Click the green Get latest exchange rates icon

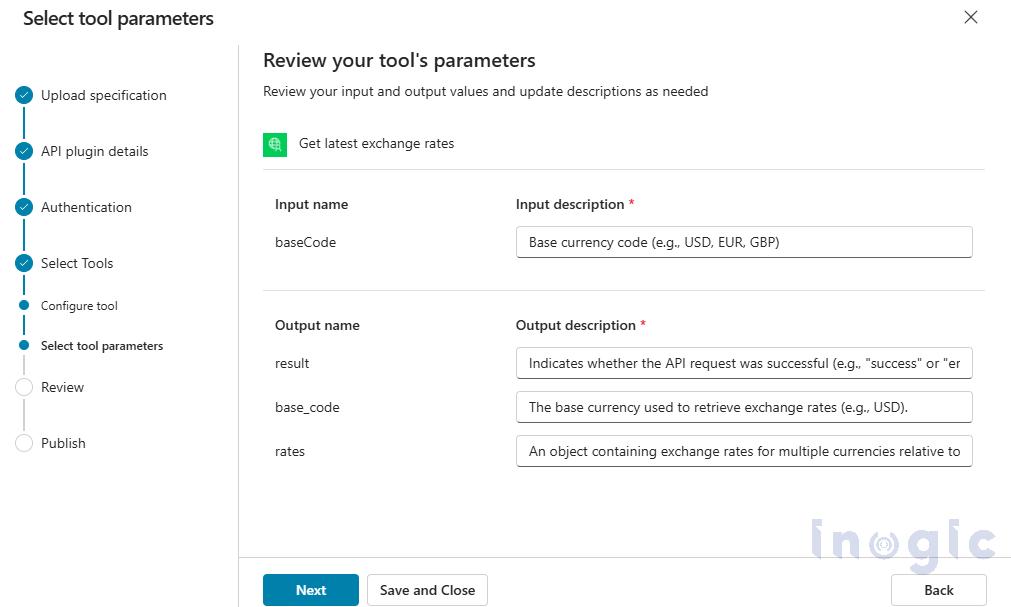(275, 144)
